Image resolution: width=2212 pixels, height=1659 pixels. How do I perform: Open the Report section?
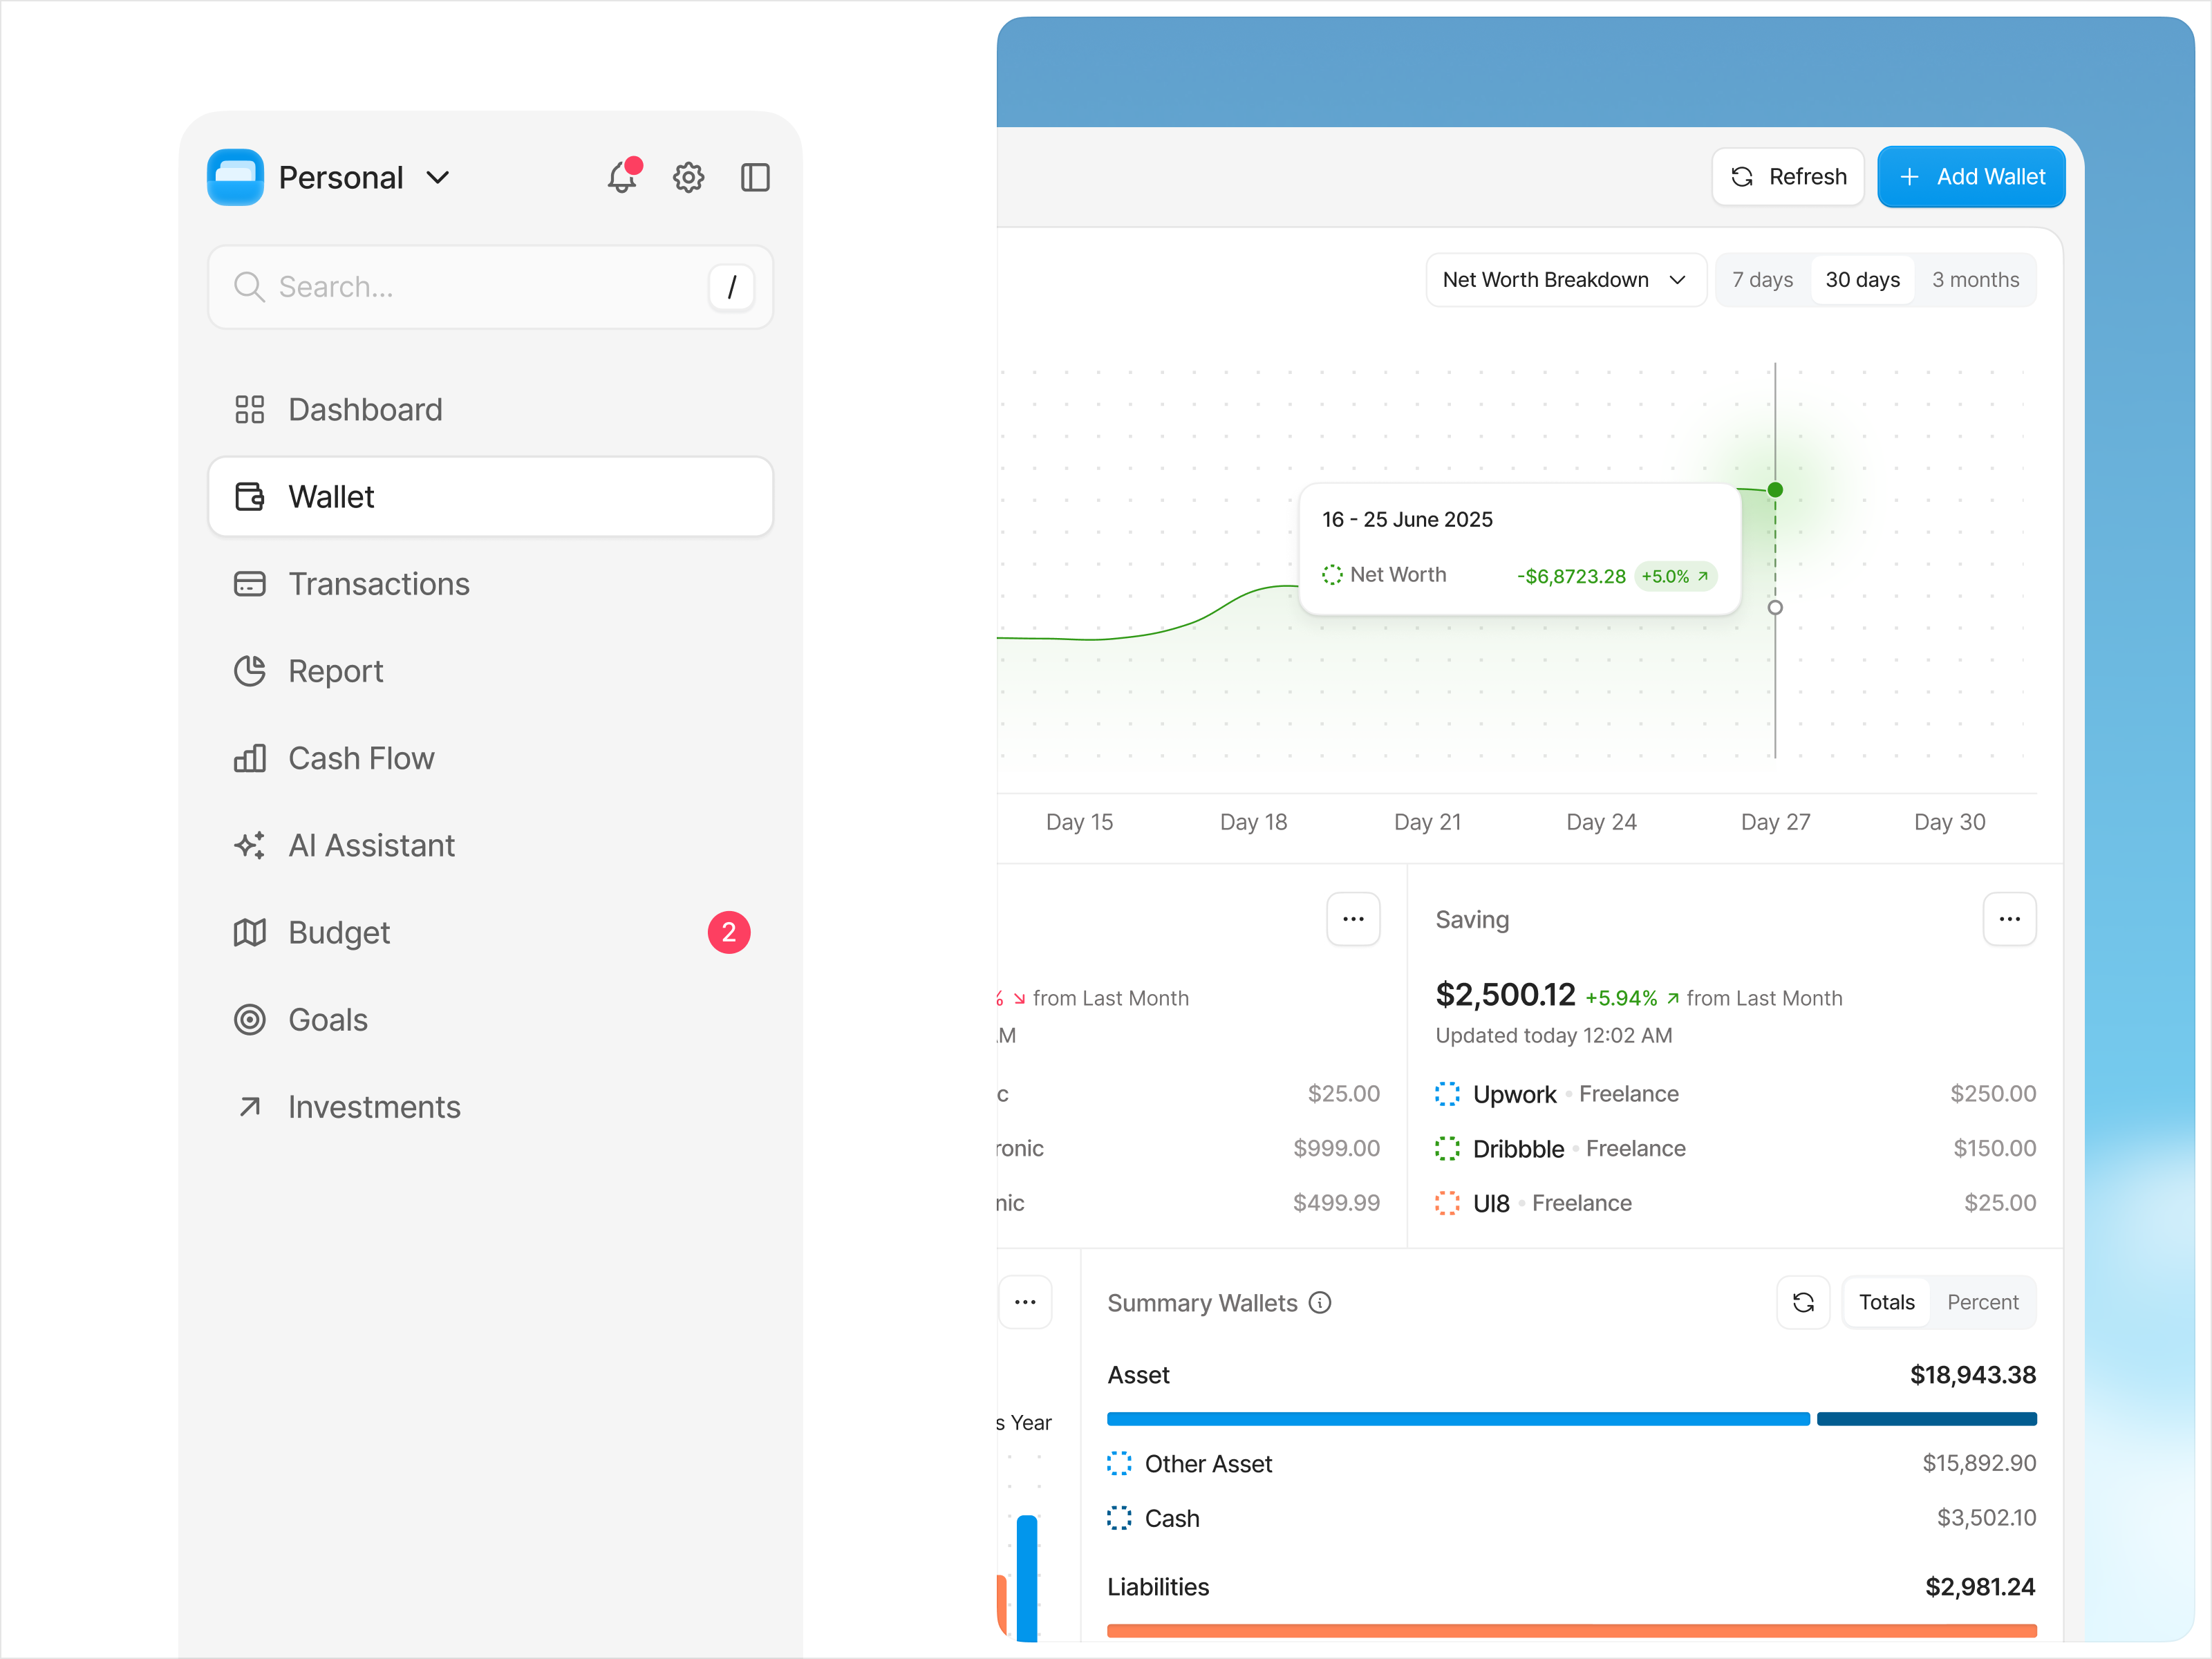coord(335,671)
